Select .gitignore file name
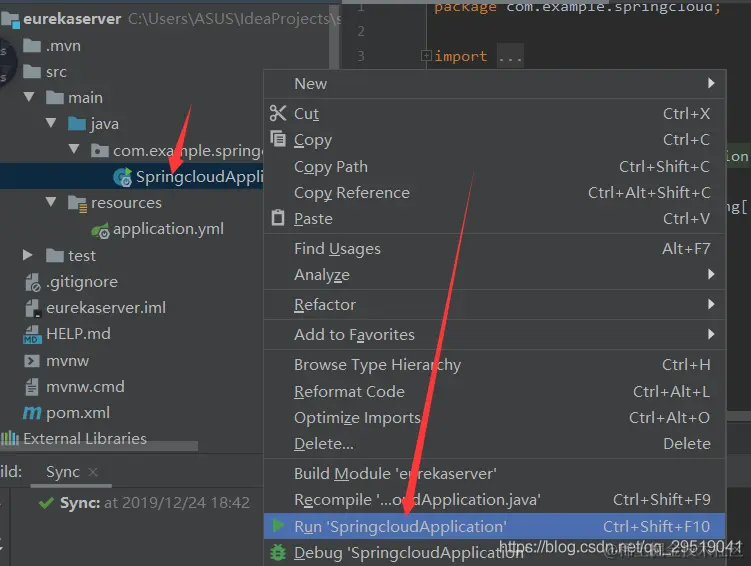This screenshot has height=566, width=751. point(82,282)
